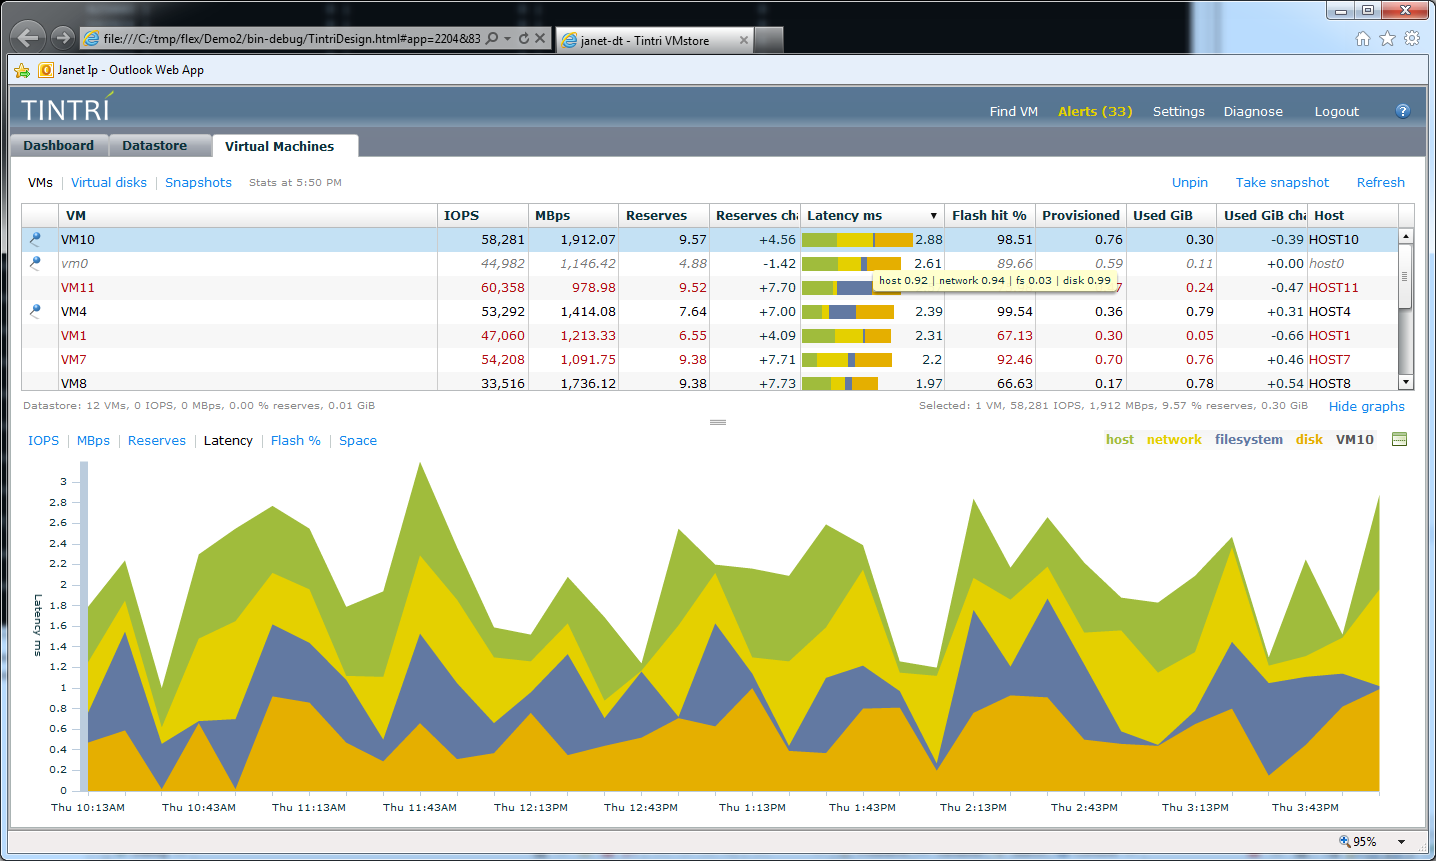Screen dimensions: 1436x861
Task: Show the MBps graph
Action: [94, 440]
